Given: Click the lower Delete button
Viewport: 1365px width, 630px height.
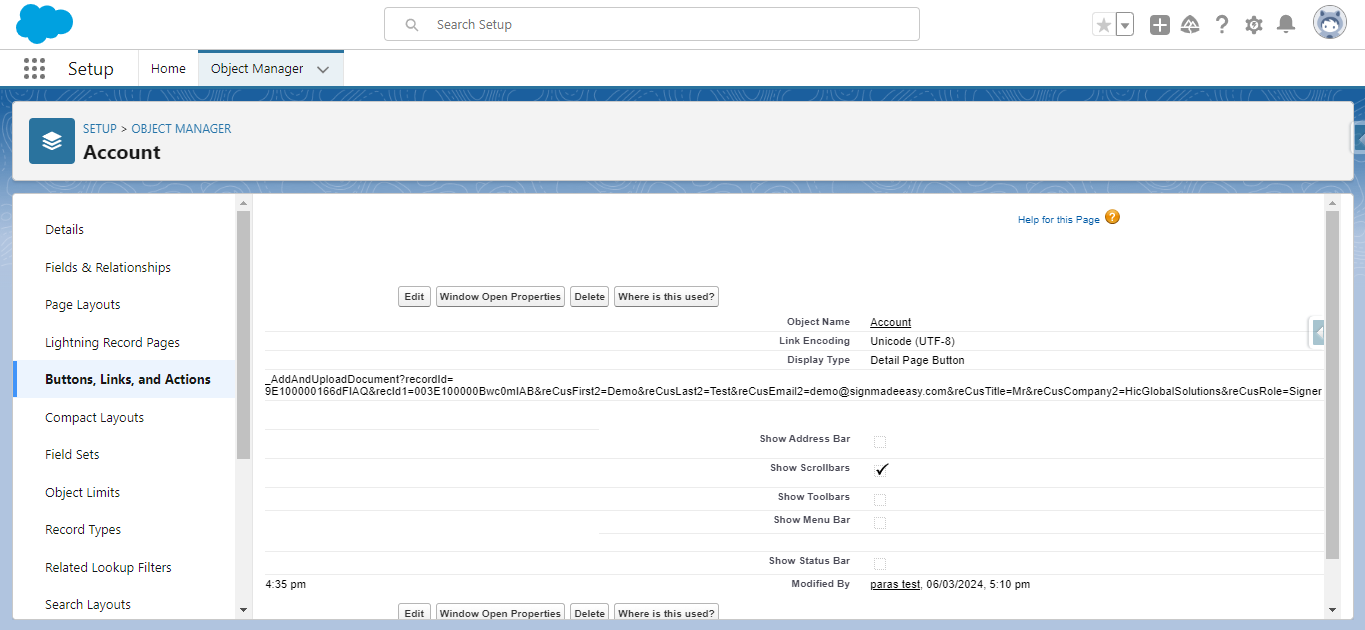Looking at the screenshot, I should coord(590,613).
